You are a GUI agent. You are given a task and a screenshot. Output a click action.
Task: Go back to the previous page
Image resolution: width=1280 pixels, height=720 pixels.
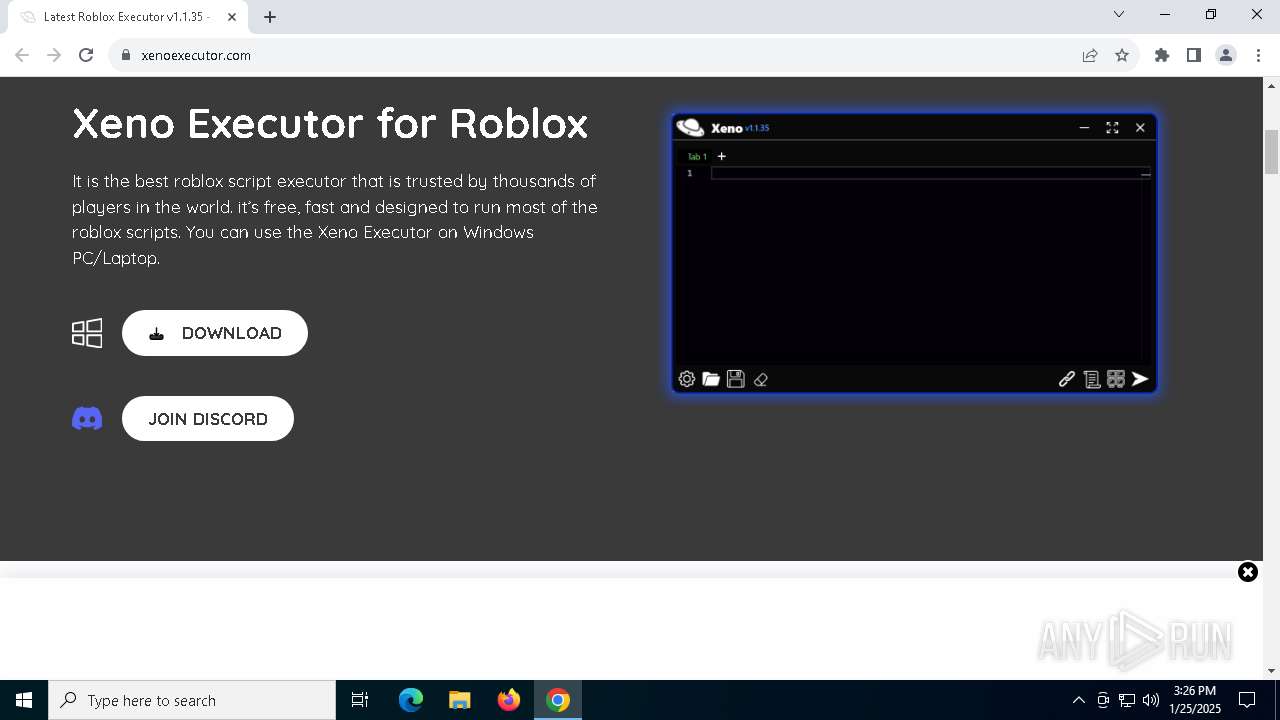(x=22, y=55)
